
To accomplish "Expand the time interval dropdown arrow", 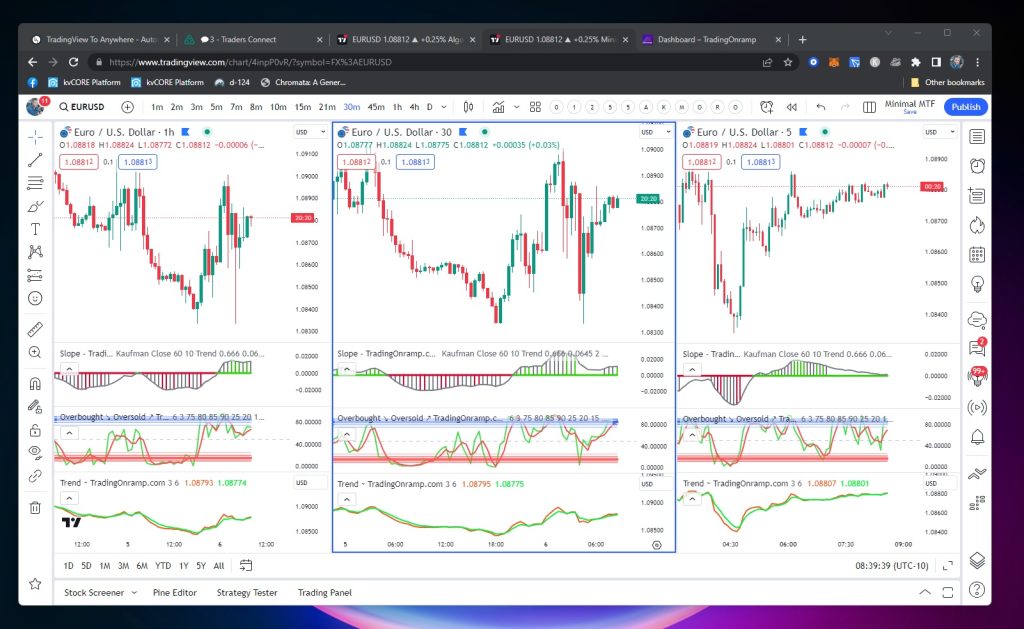I will point(445,107).
